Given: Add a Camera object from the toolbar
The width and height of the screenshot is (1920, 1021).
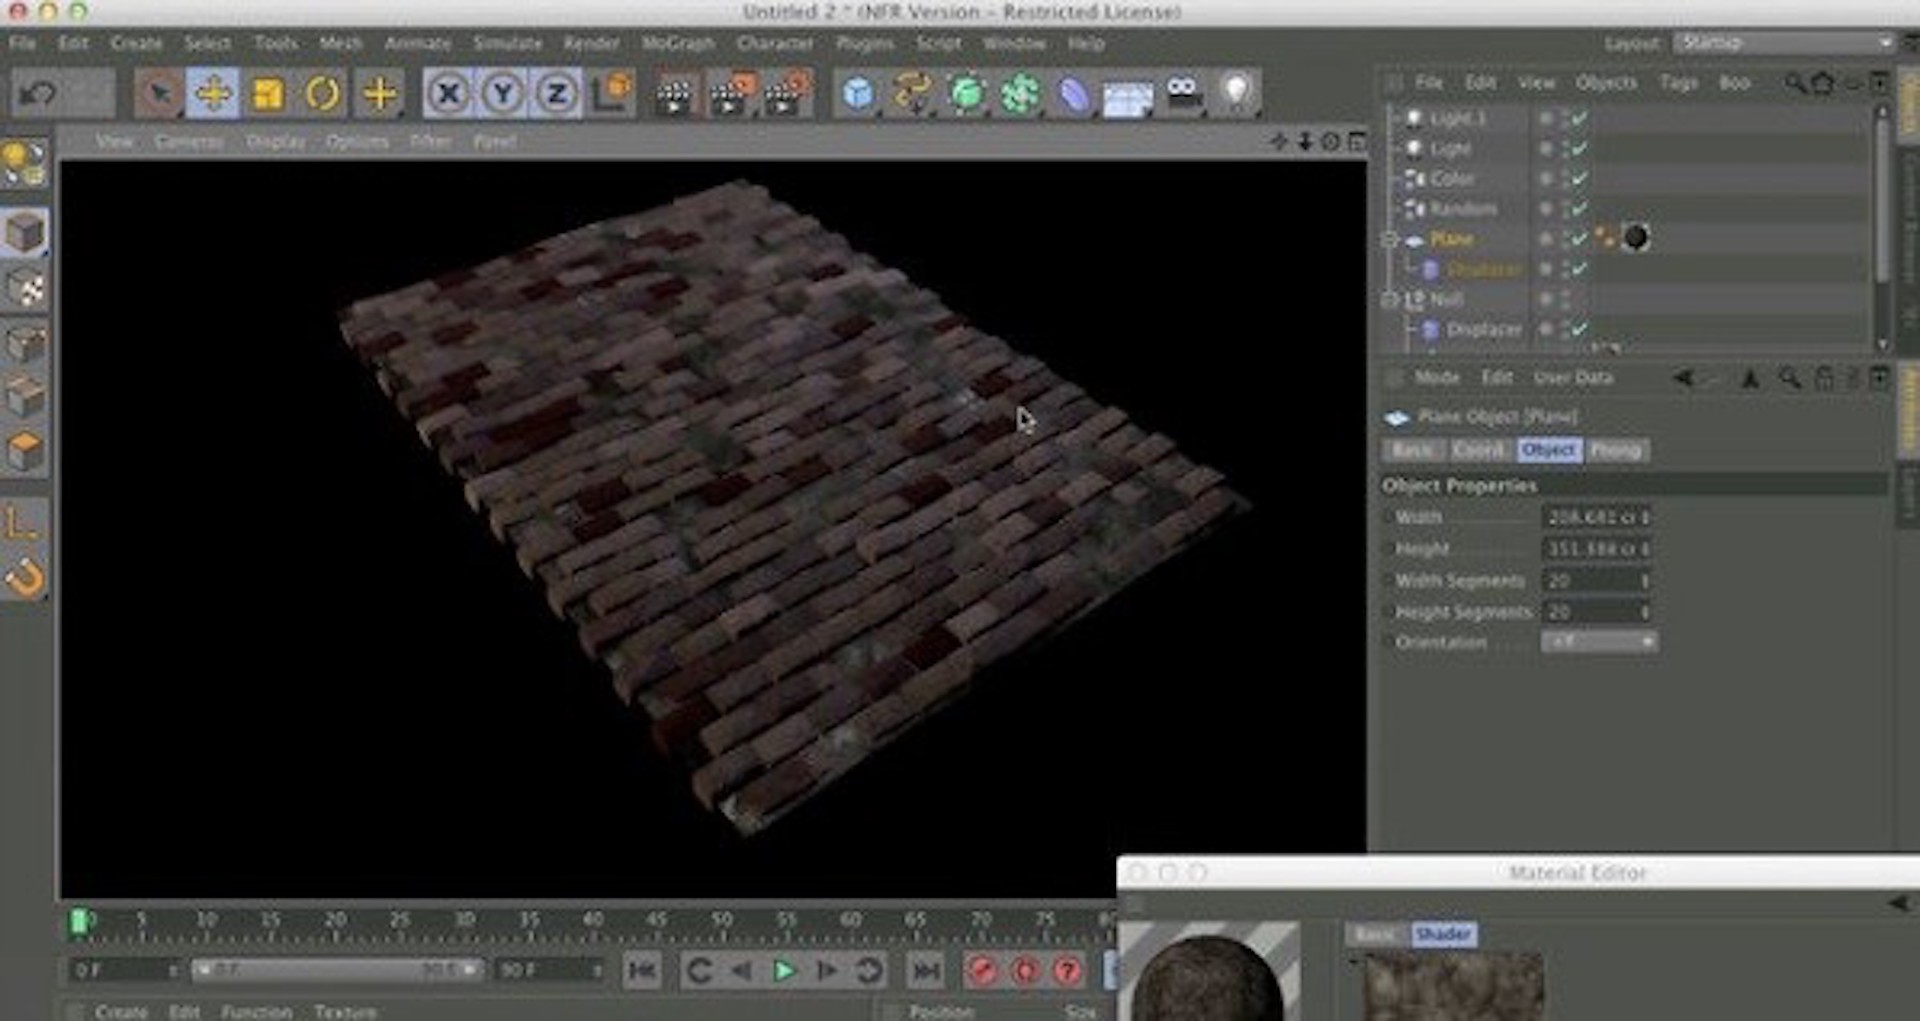Looking at the screenshot, I should pyautogui.click(x=1184, y=95).
